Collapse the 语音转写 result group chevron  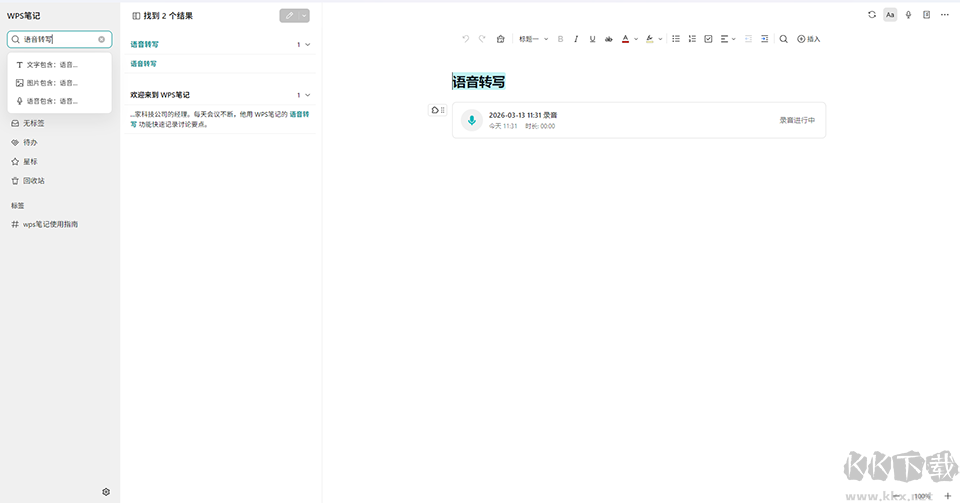[x=307, y=44]
